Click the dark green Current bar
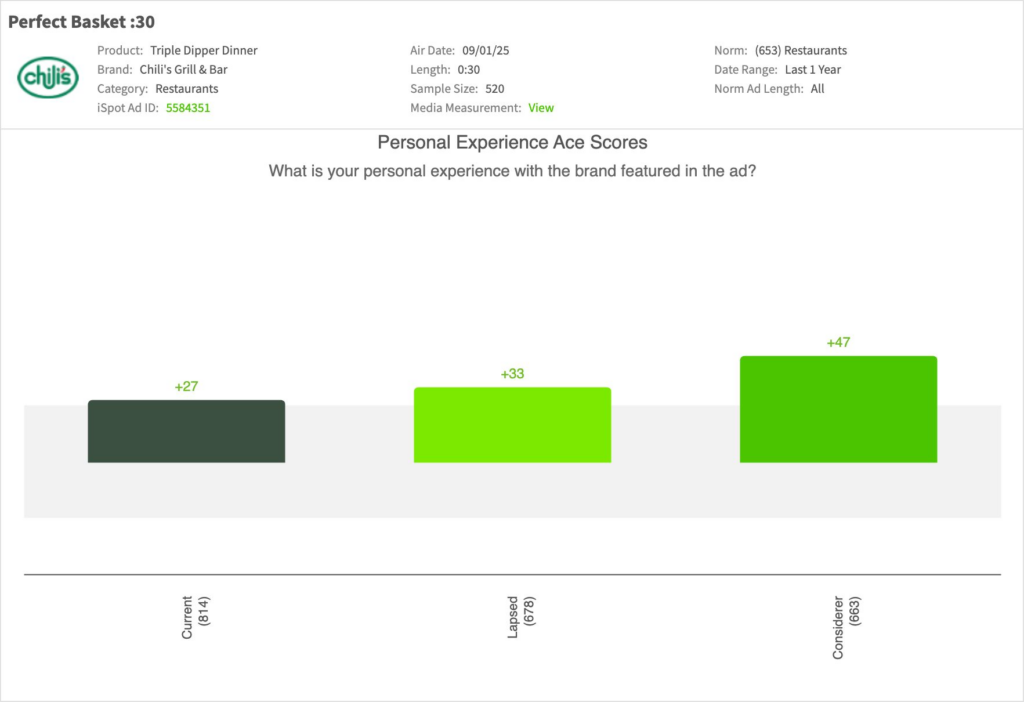This screenshot has width=1024, height=702. 186,431
